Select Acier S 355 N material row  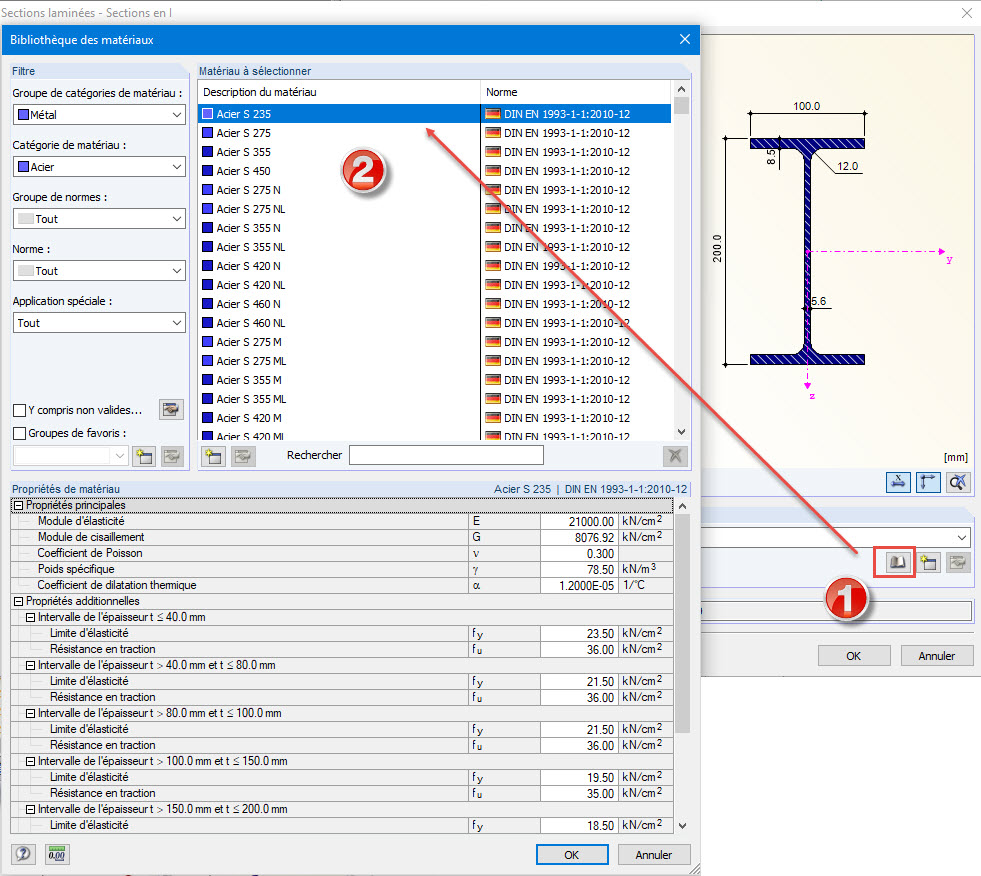435,228
